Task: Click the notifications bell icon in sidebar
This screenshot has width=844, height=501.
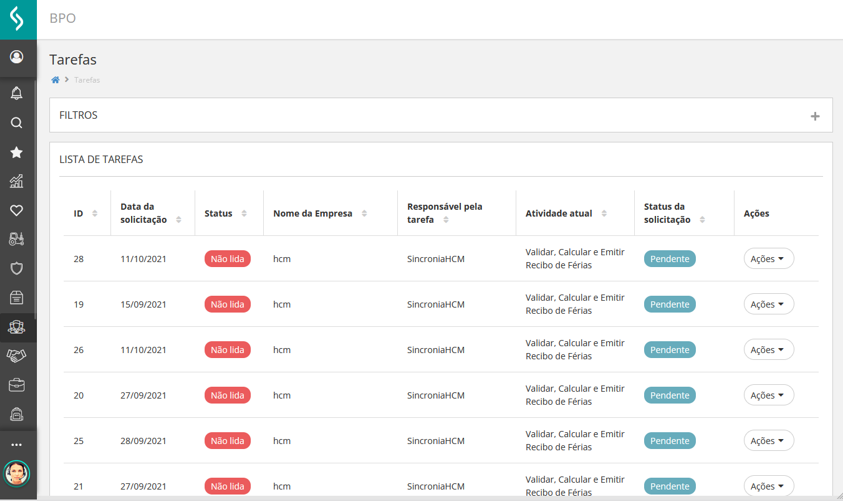Action: (17, 93)
